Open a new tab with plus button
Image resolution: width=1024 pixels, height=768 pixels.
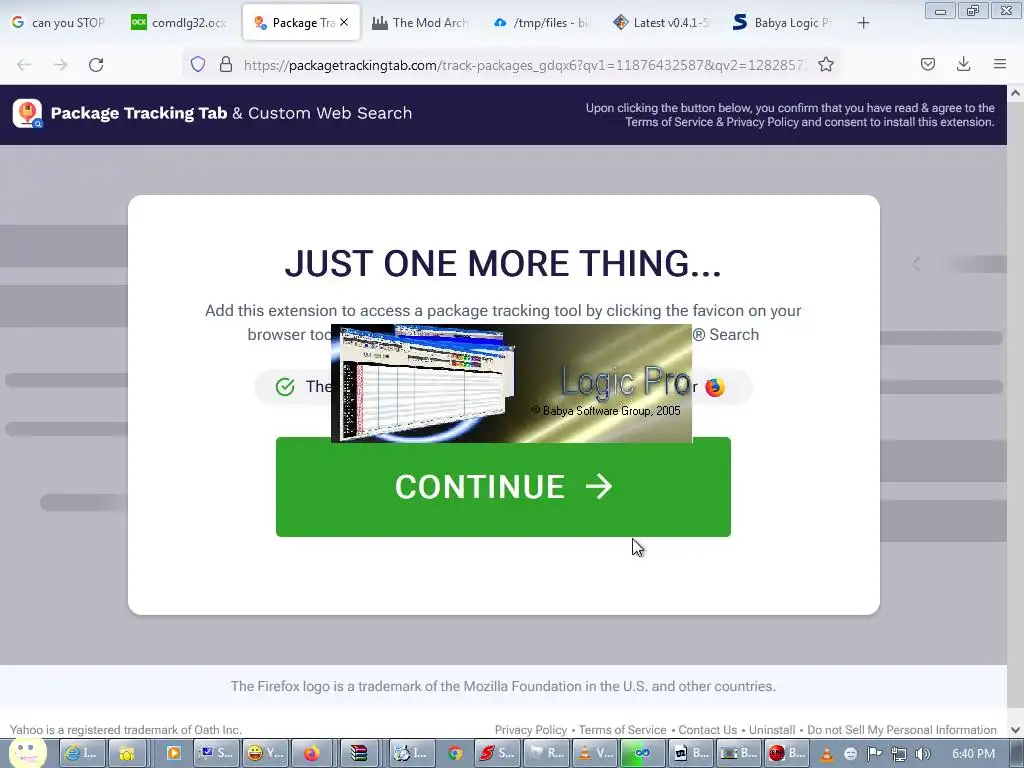tap(863, 23)
